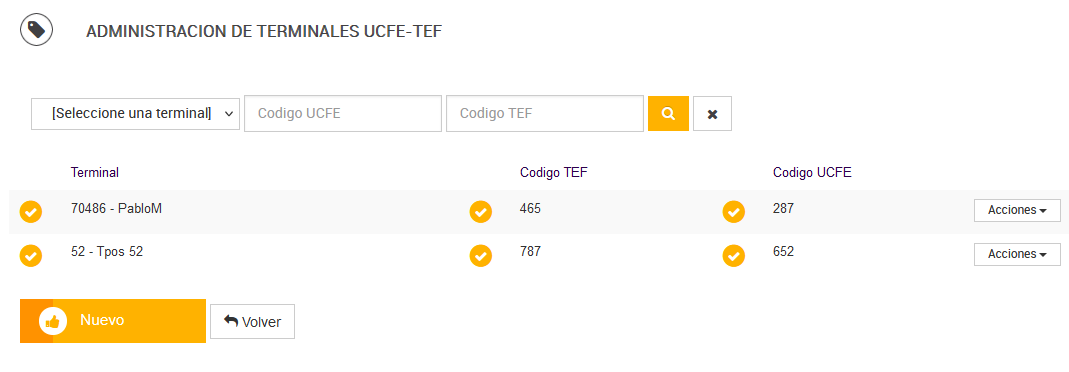The image size is (1069, 372).
Task: Create a new terminal with Nuevo
Action: (x=112, y=321)
